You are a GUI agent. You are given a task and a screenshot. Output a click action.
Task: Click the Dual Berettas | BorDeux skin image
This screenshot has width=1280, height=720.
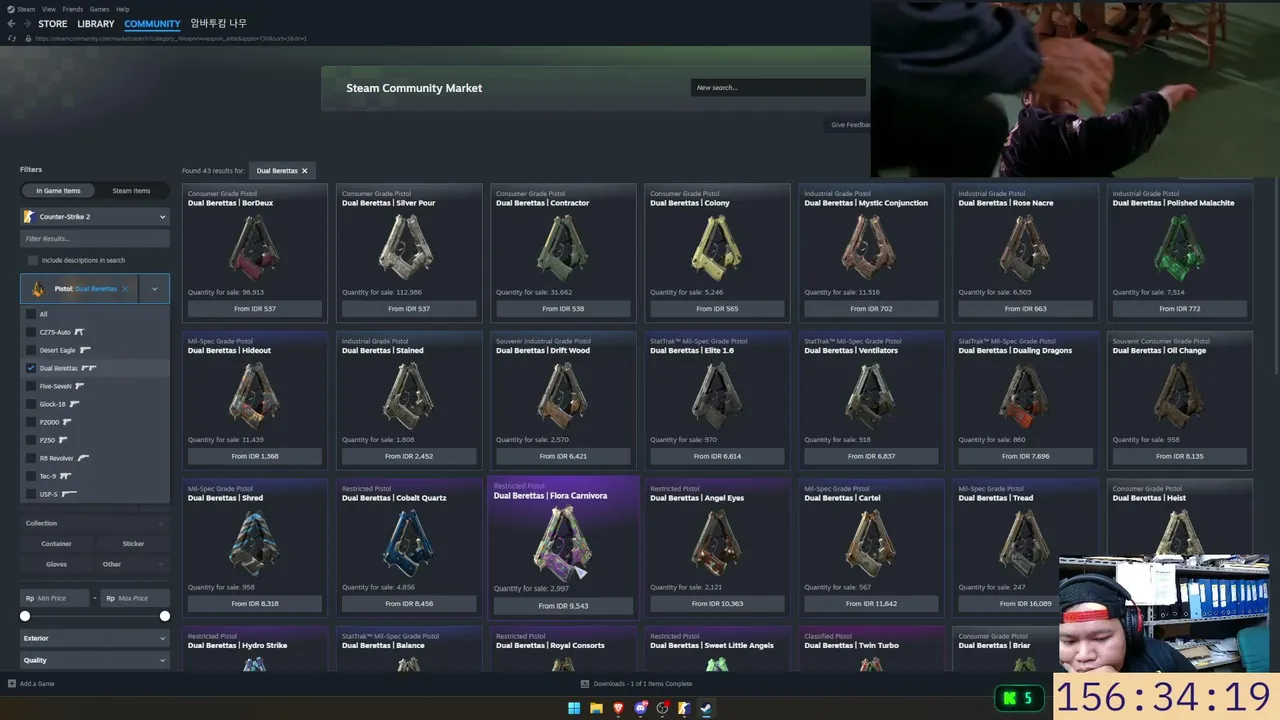254,247
